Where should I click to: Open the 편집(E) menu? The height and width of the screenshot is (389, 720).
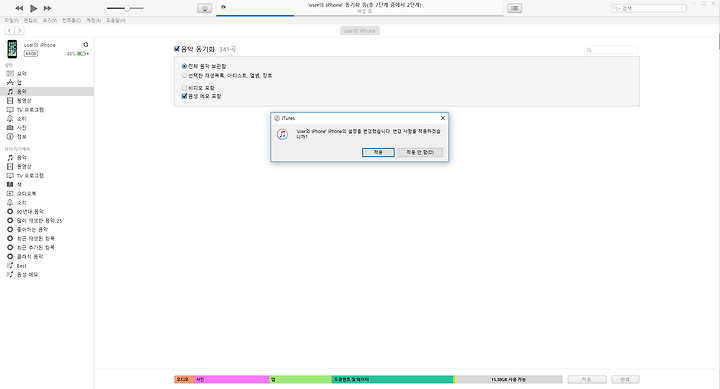[x=30, y=20]
